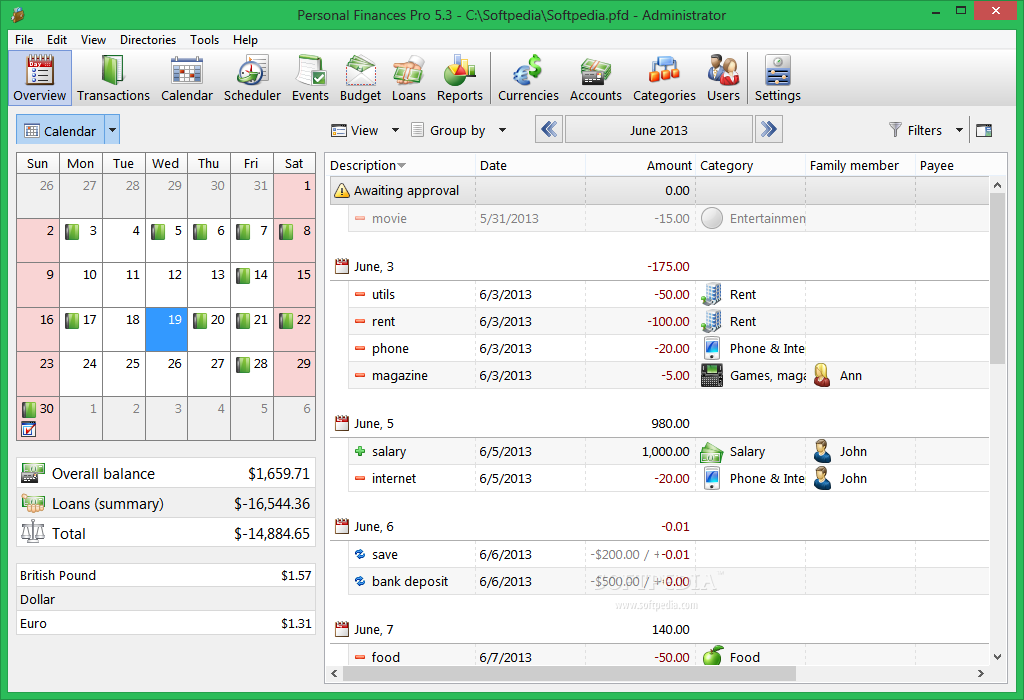Click the Amount column header

click(x=640, y=165)
